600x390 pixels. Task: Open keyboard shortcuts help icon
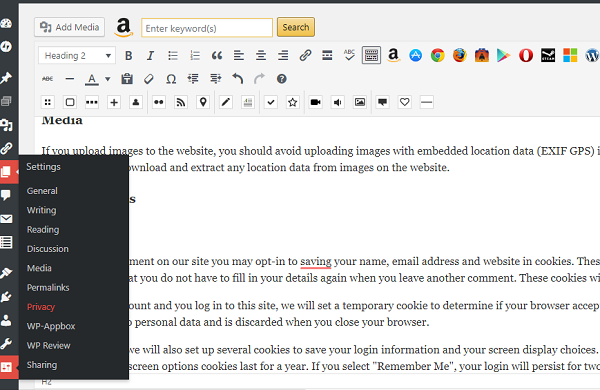click(282, 79)
